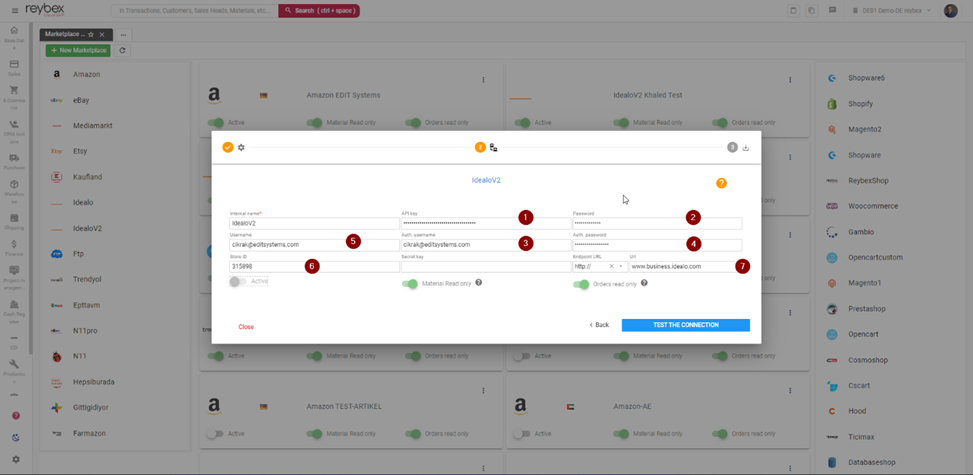Open the chat messages icon in header
Image resolution: width=973 pixels, height=475 pixels.
coord(832,11)
